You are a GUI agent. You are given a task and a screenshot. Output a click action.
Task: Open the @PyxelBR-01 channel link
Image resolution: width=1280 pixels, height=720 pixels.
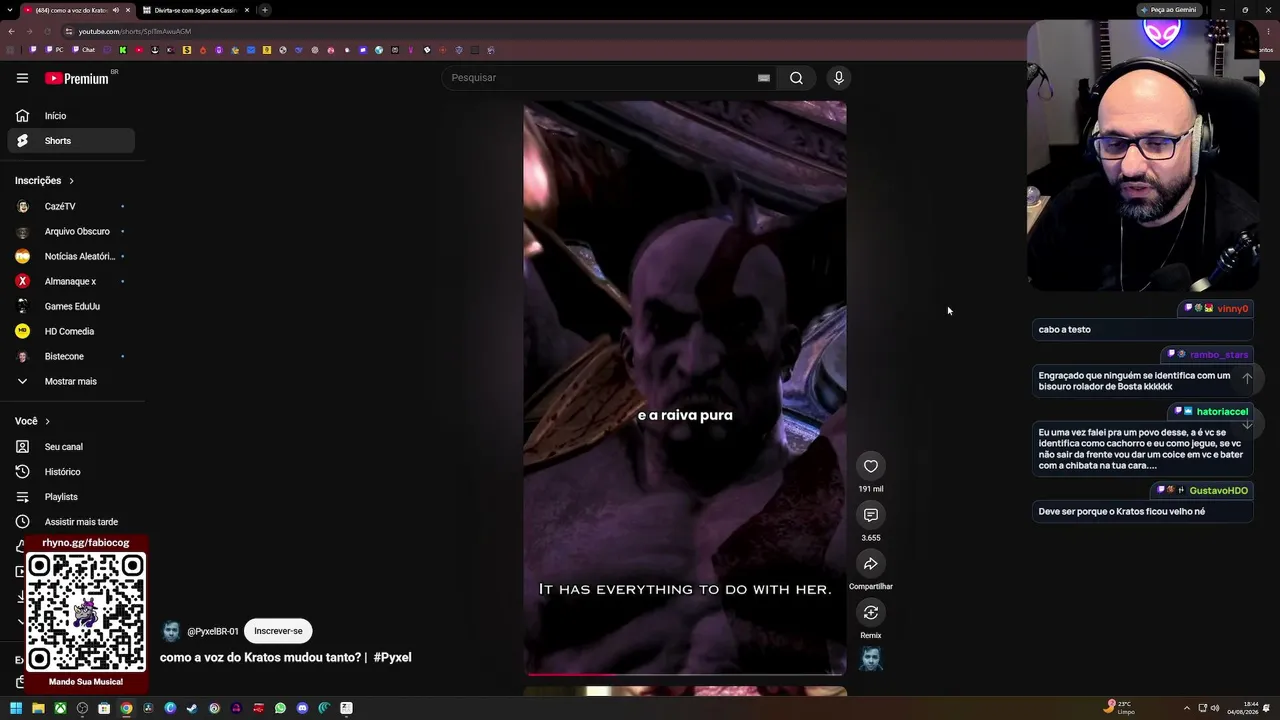coord(213,632)
